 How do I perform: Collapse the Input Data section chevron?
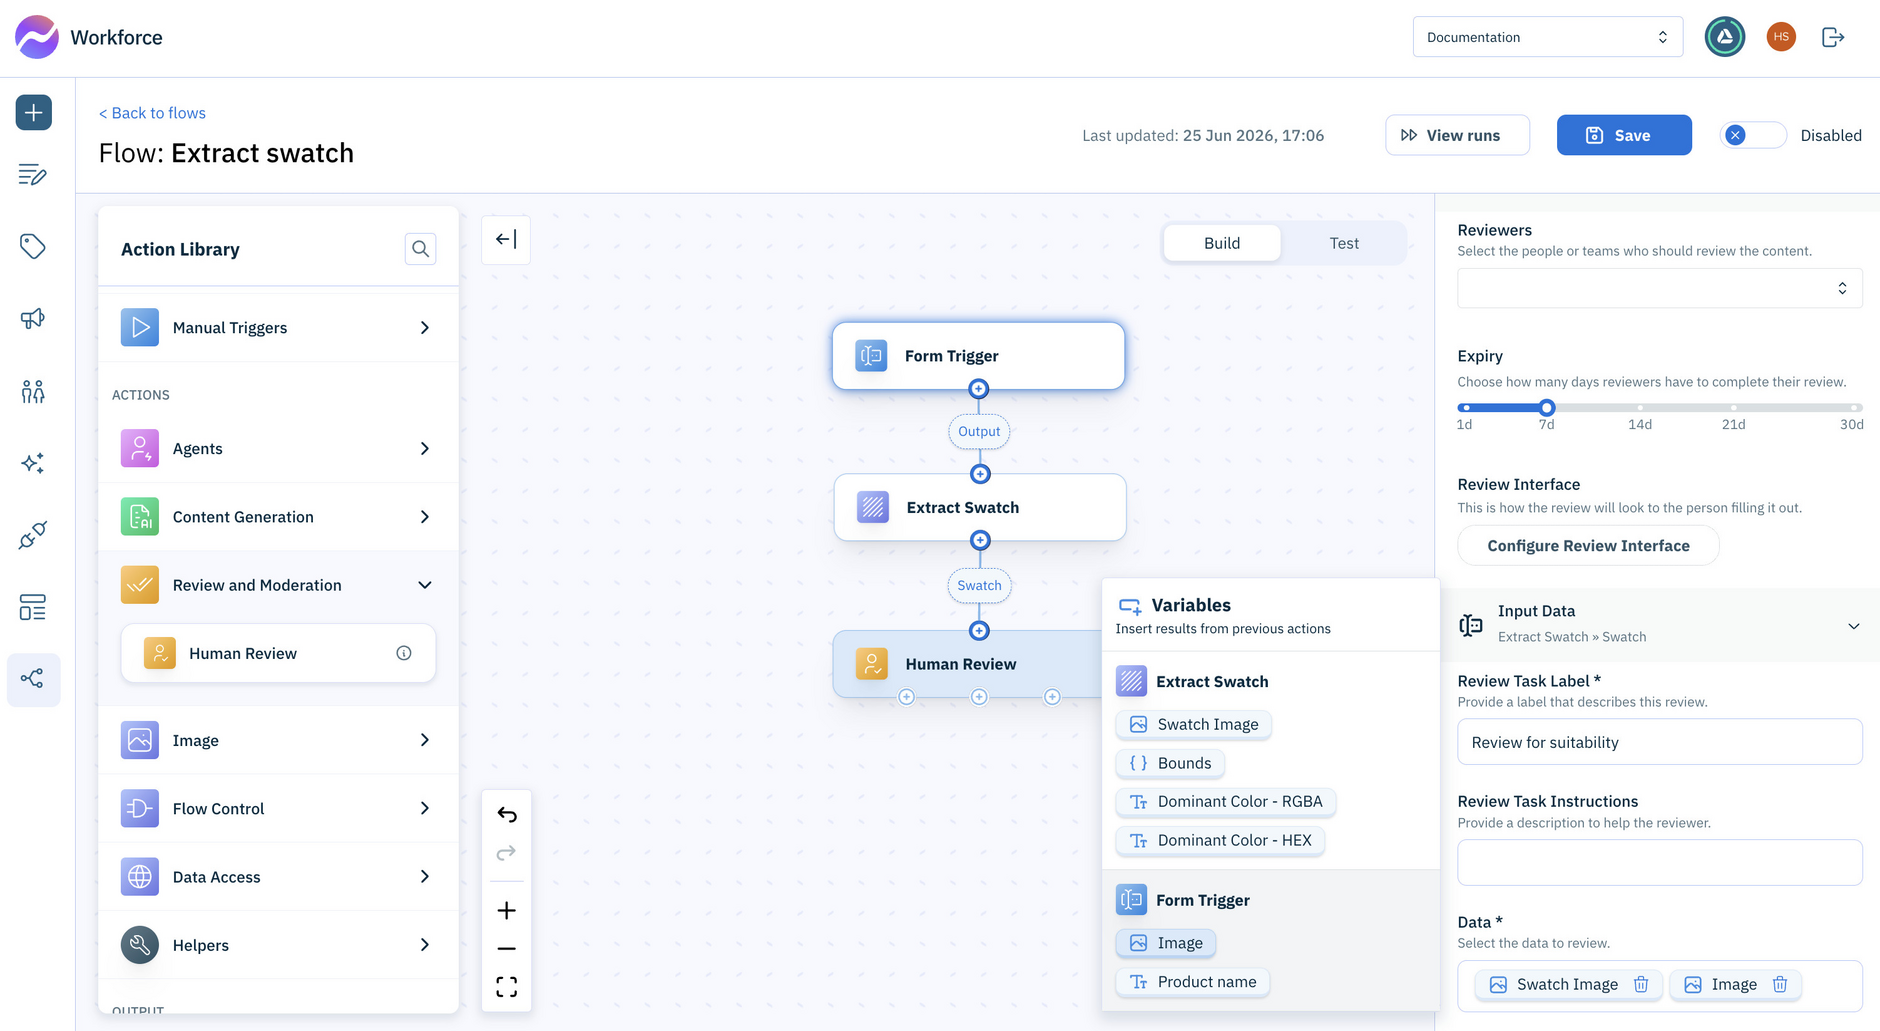(x=1853, y=626)
